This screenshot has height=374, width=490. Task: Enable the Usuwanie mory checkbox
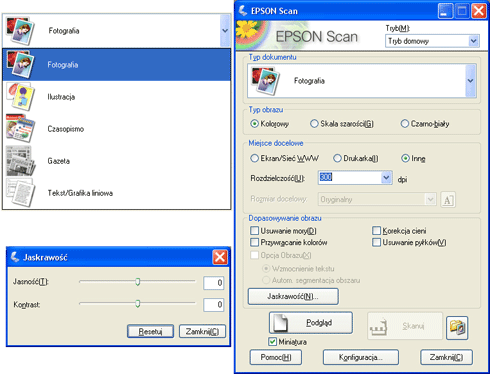pyautogui.click(x=254, y=231)
